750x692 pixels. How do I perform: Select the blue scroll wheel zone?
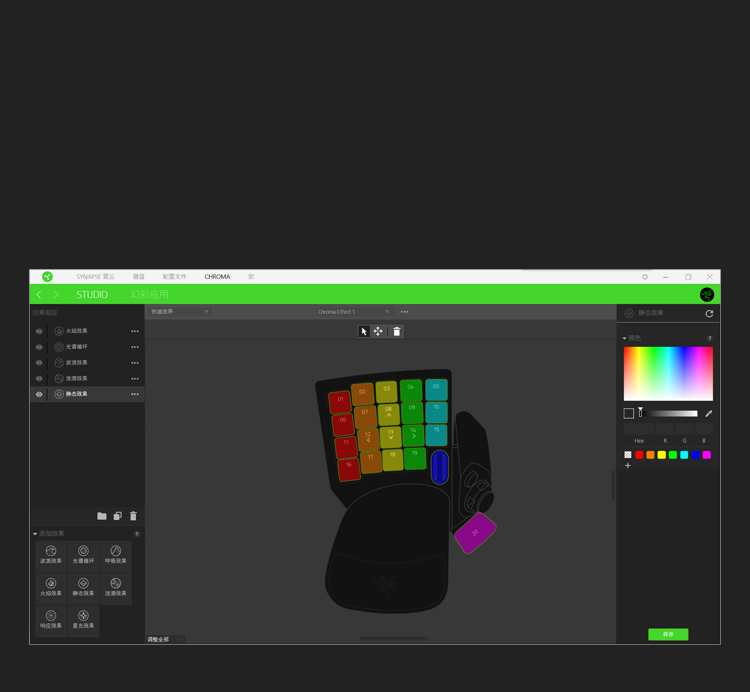click(440, 467)
